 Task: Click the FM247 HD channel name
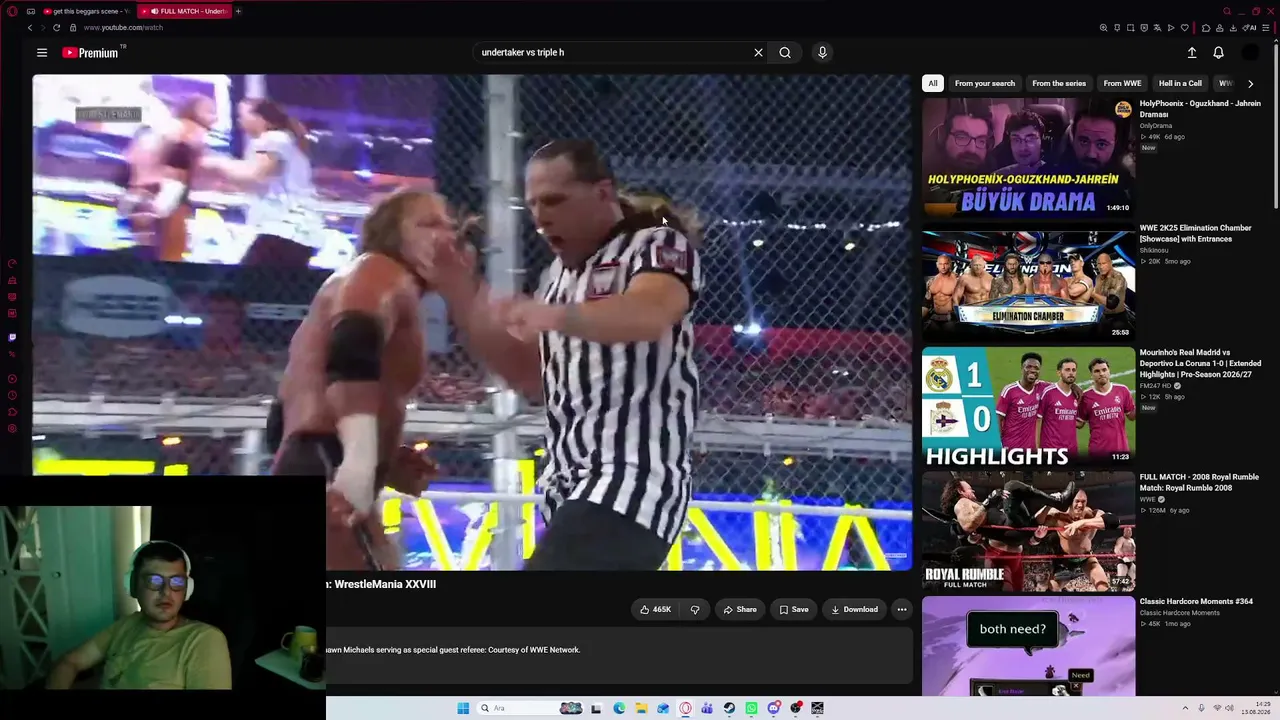tap(1157, 386)
